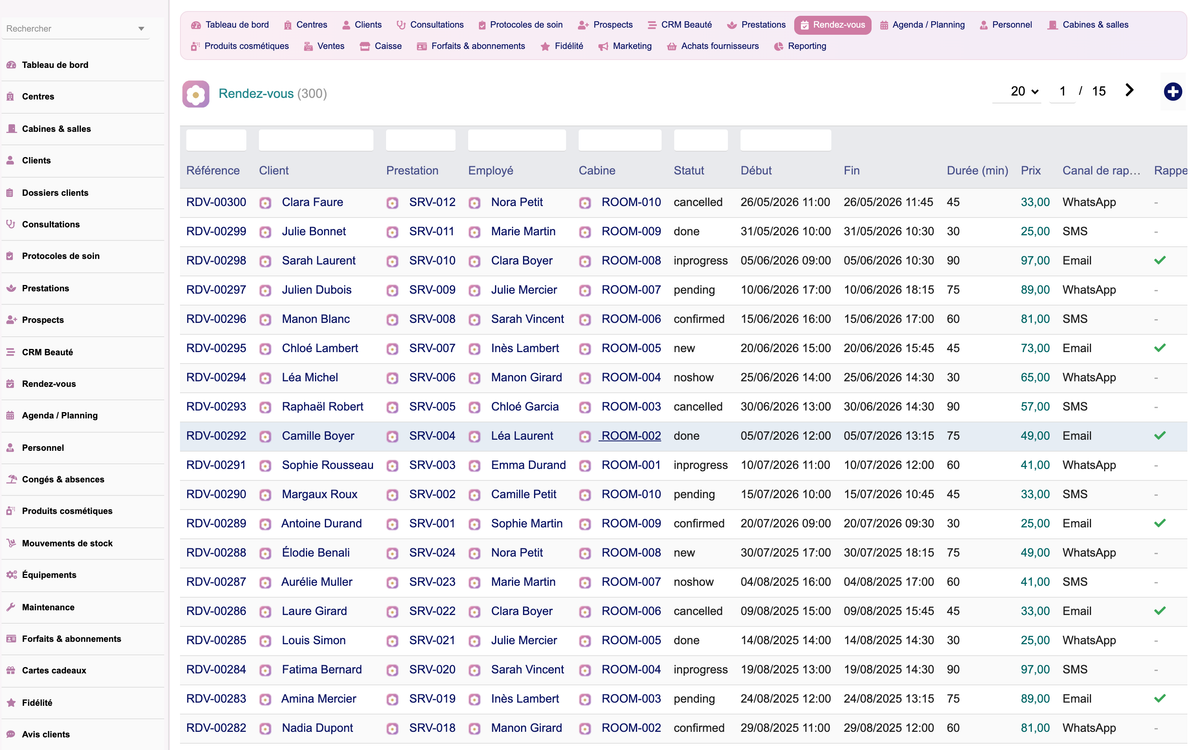Image resolution: width=1200 pixels, height=750 pixels.
Task: Open Produits cosmétiques top menu tab
Action: point(240,46)
